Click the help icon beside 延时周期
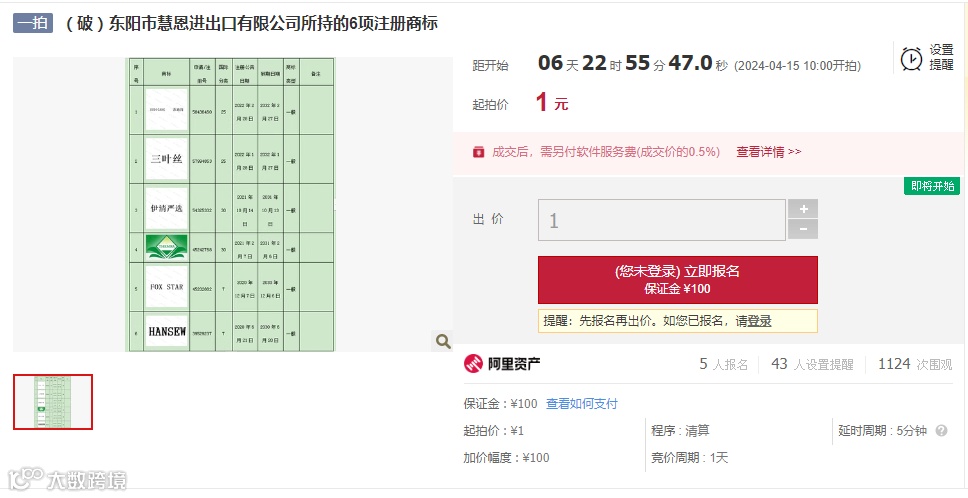Screen dimensions: 968x498 [x=941, y=431]
